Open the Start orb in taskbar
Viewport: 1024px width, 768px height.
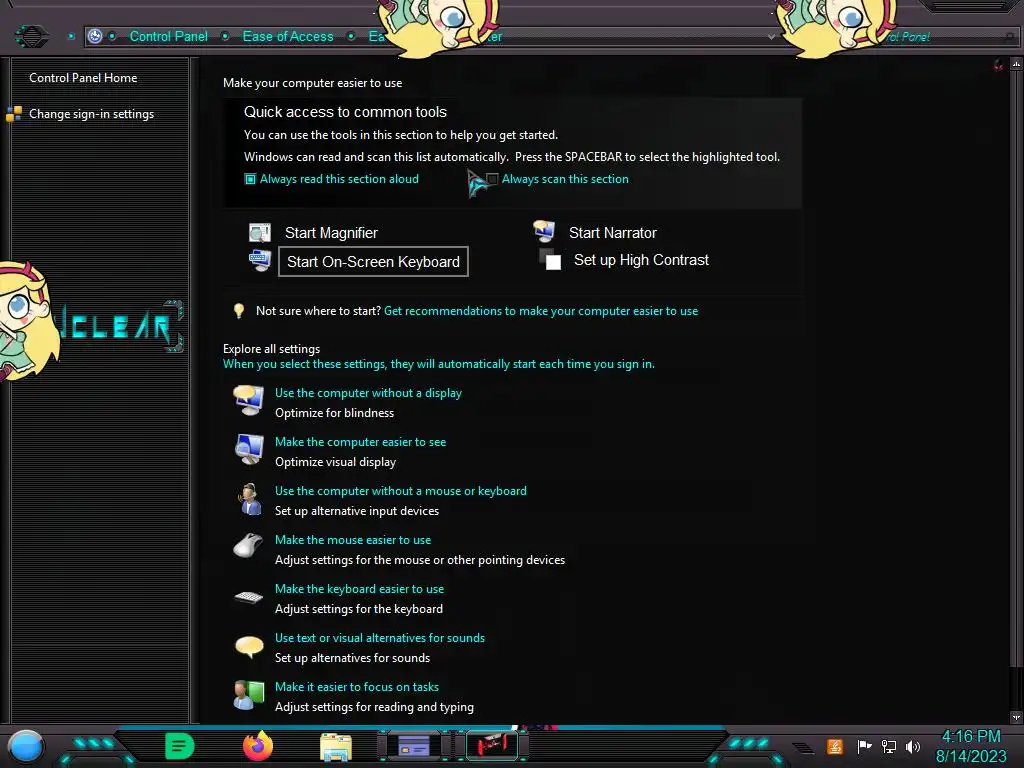(x=25, y=746)
